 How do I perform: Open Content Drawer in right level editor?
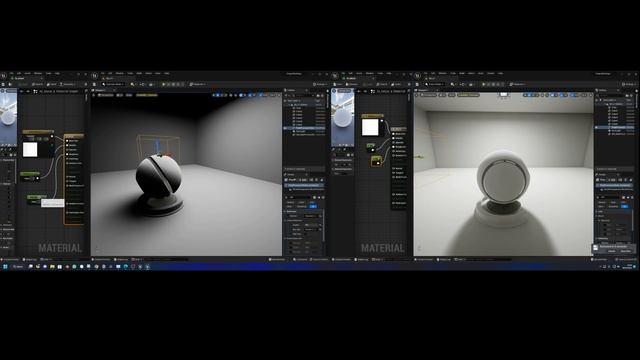(424, 260)
